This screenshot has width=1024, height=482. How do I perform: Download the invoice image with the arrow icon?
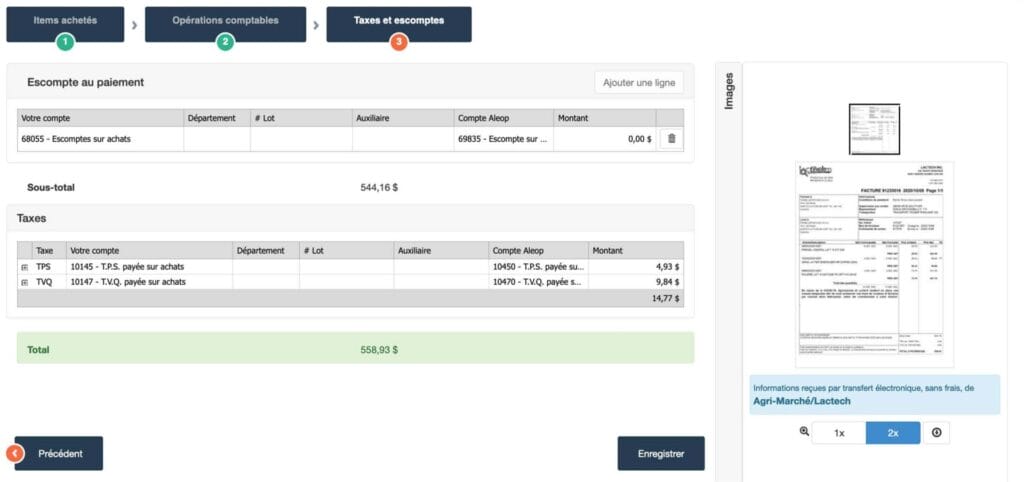point(936,432)
